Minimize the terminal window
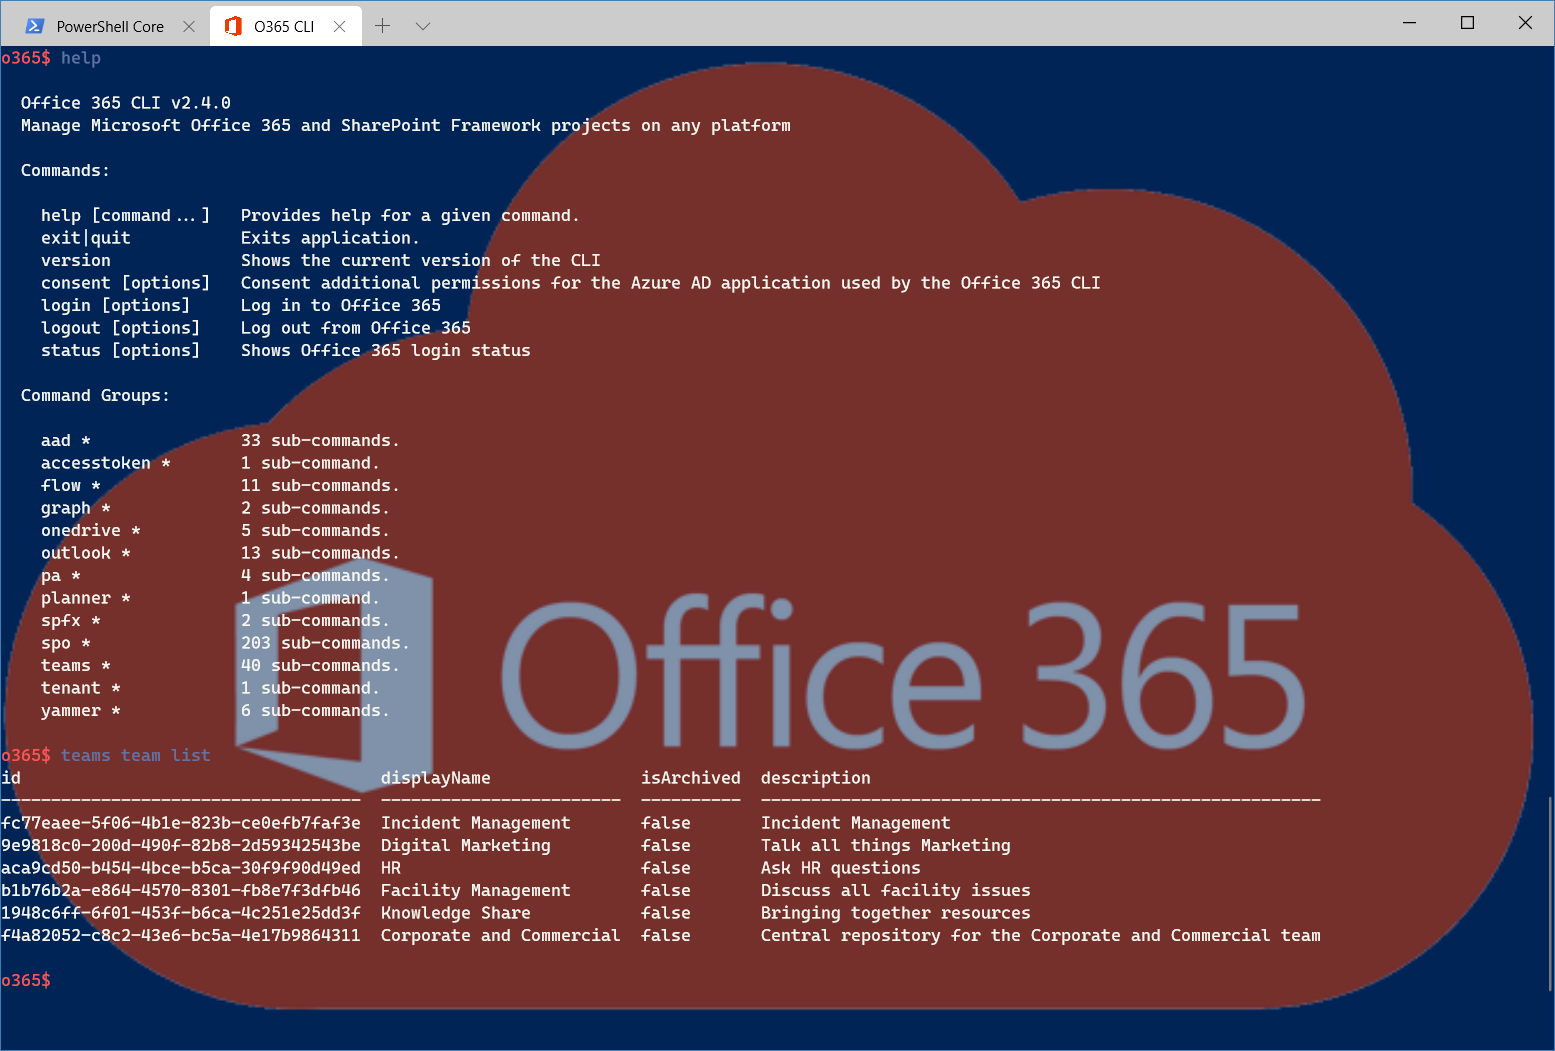Viewport: 1555px width, 1051px height. tap(1410, 23)
